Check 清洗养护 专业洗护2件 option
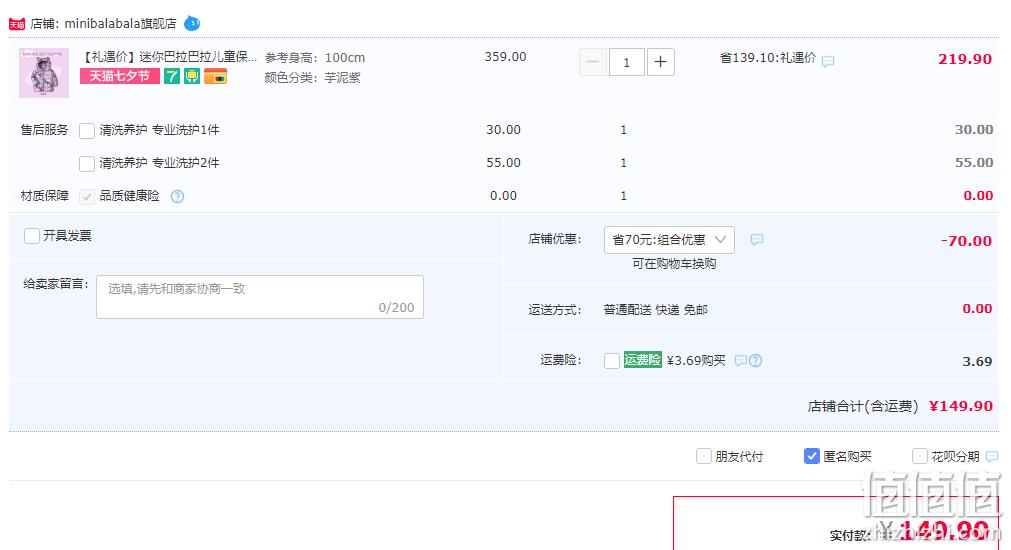This screenshot has width=1011, height=550. point(87,163)
